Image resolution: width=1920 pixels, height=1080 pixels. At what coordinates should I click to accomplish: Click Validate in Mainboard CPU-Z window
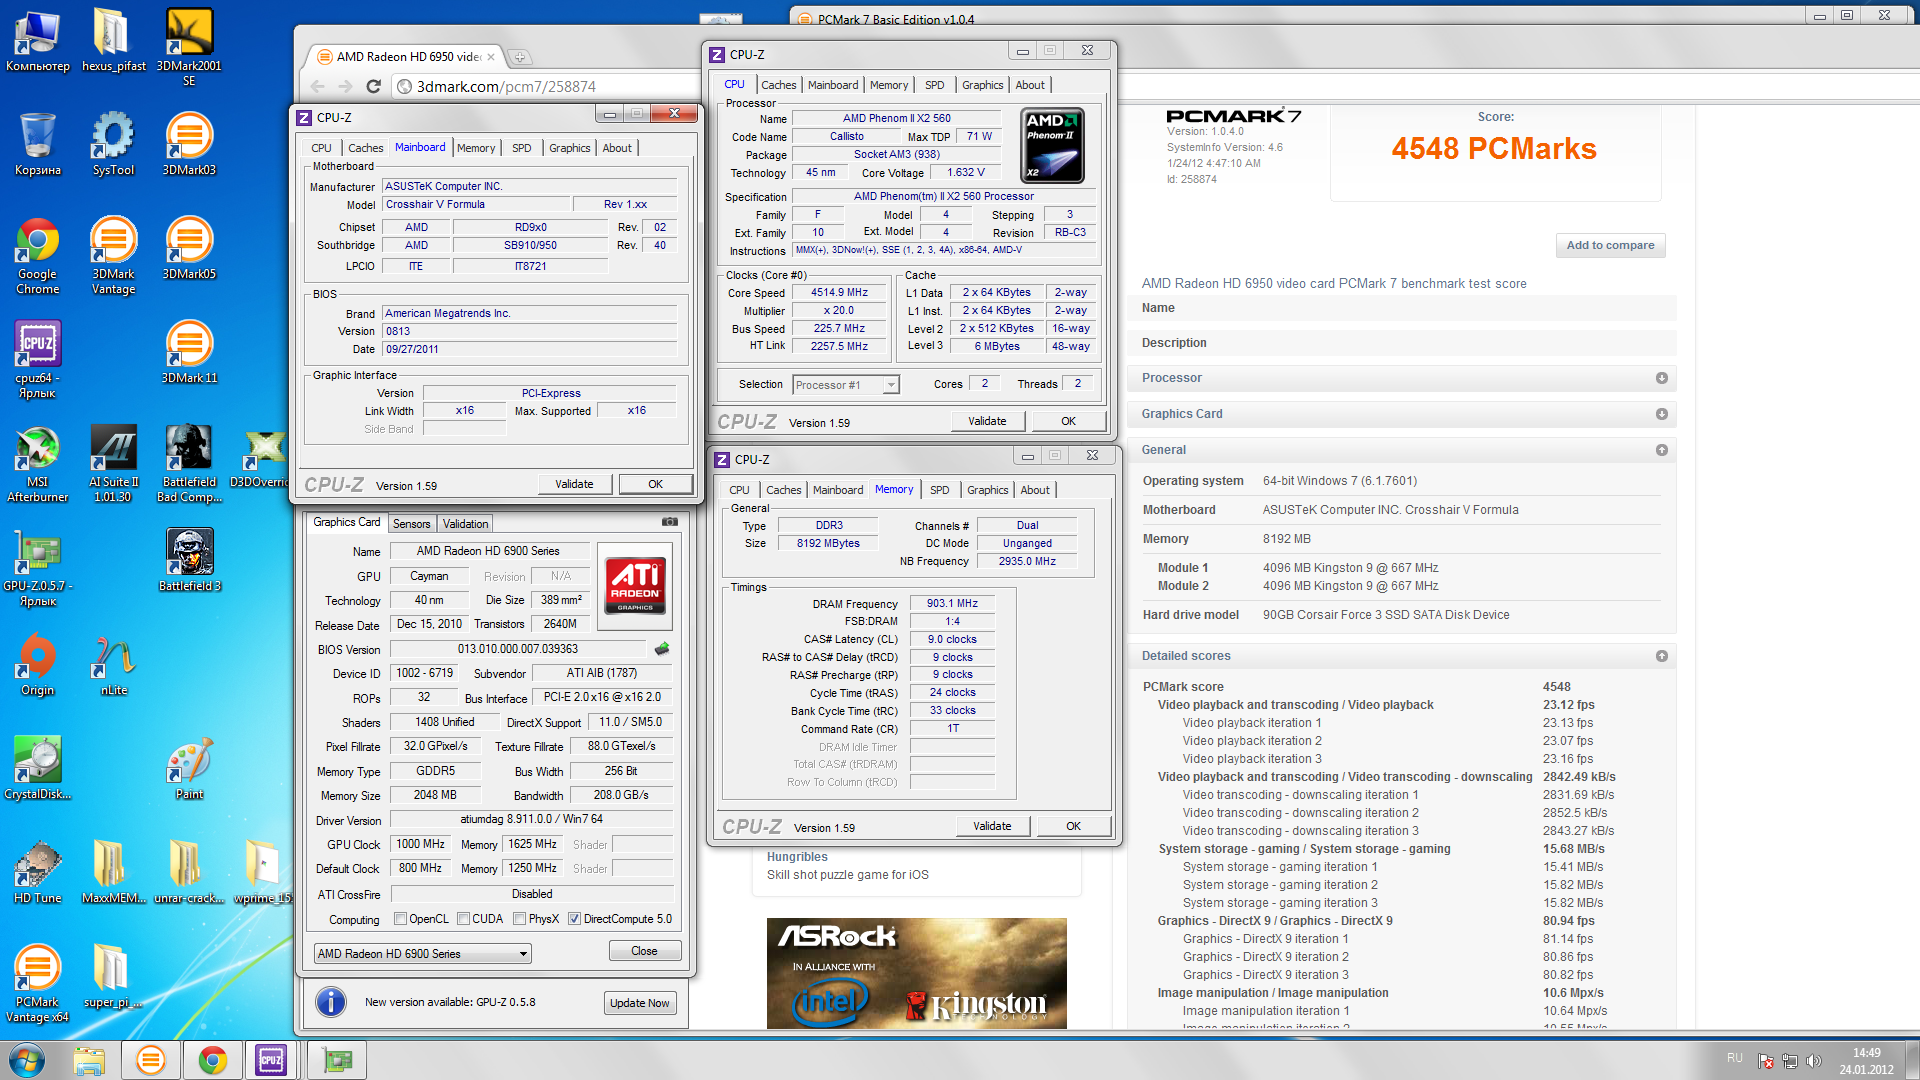coord(574,484)
